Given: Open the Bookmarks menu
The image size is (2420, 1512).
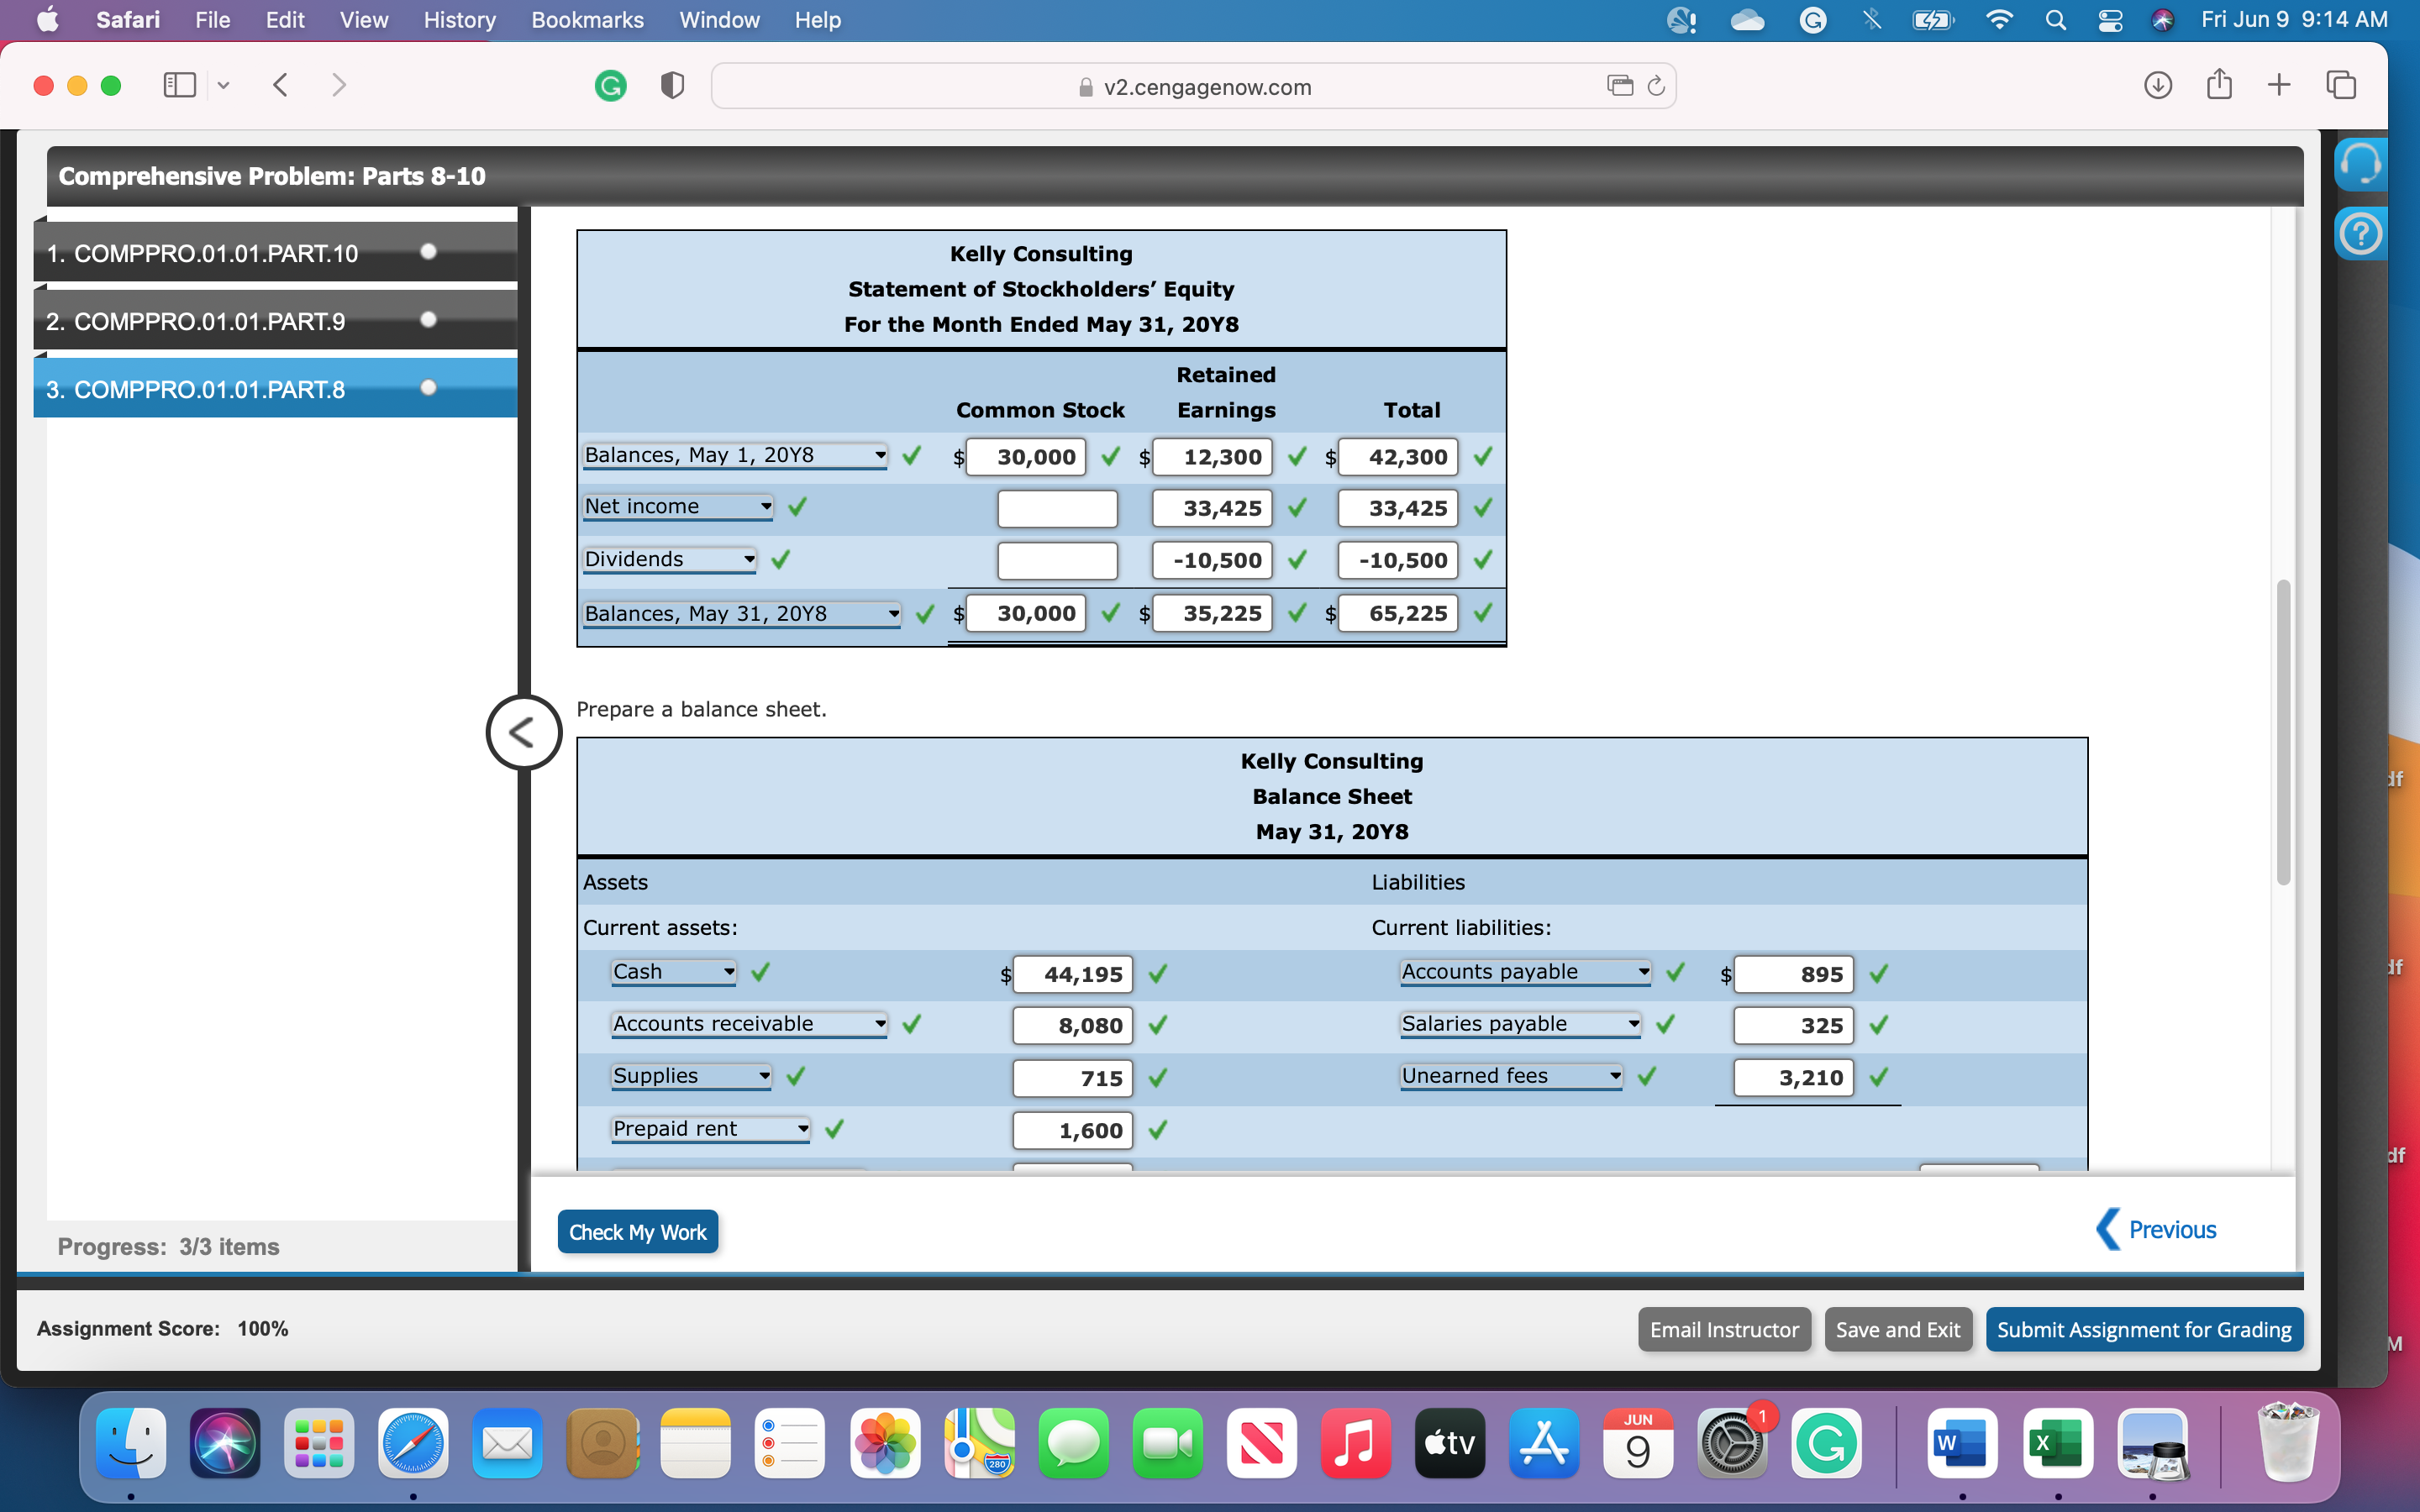Looking at the screenshot, I should (587, 20).
